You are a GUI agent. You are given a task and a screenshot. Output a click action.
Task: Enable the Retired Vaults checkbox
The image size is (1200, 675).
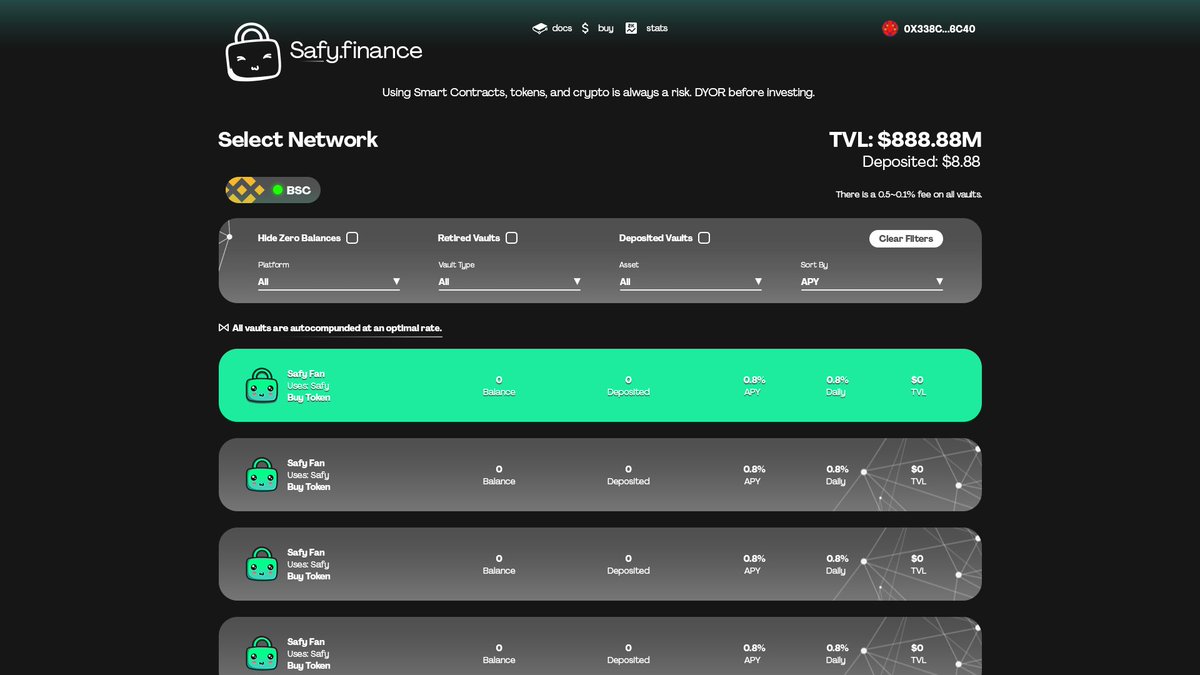[x=511, y=238]
